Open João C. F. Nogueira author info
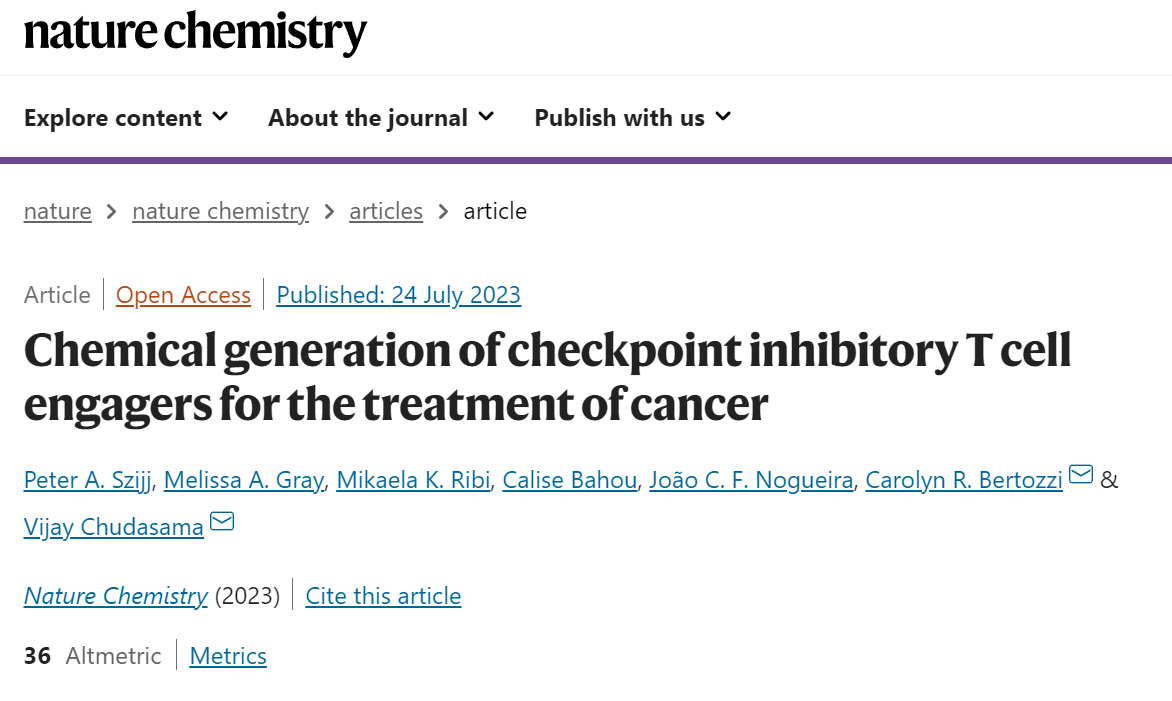This screenshot has width=1172, height=701. coord(751,480)
